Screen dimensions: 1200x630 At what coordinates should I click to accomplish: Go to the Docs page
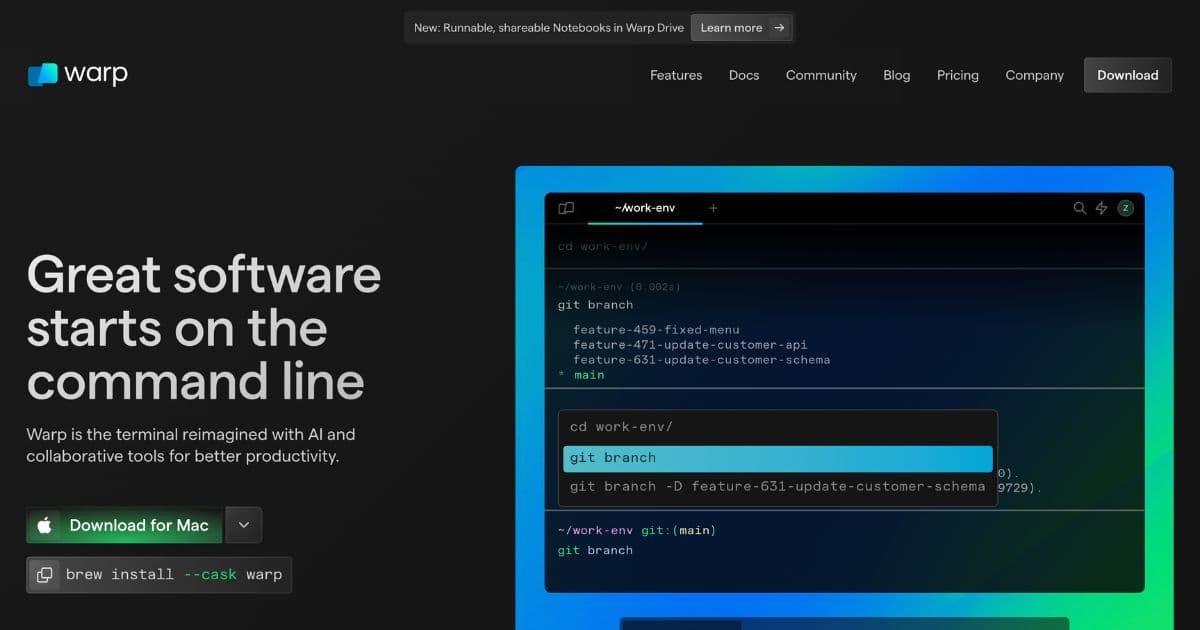744,75
